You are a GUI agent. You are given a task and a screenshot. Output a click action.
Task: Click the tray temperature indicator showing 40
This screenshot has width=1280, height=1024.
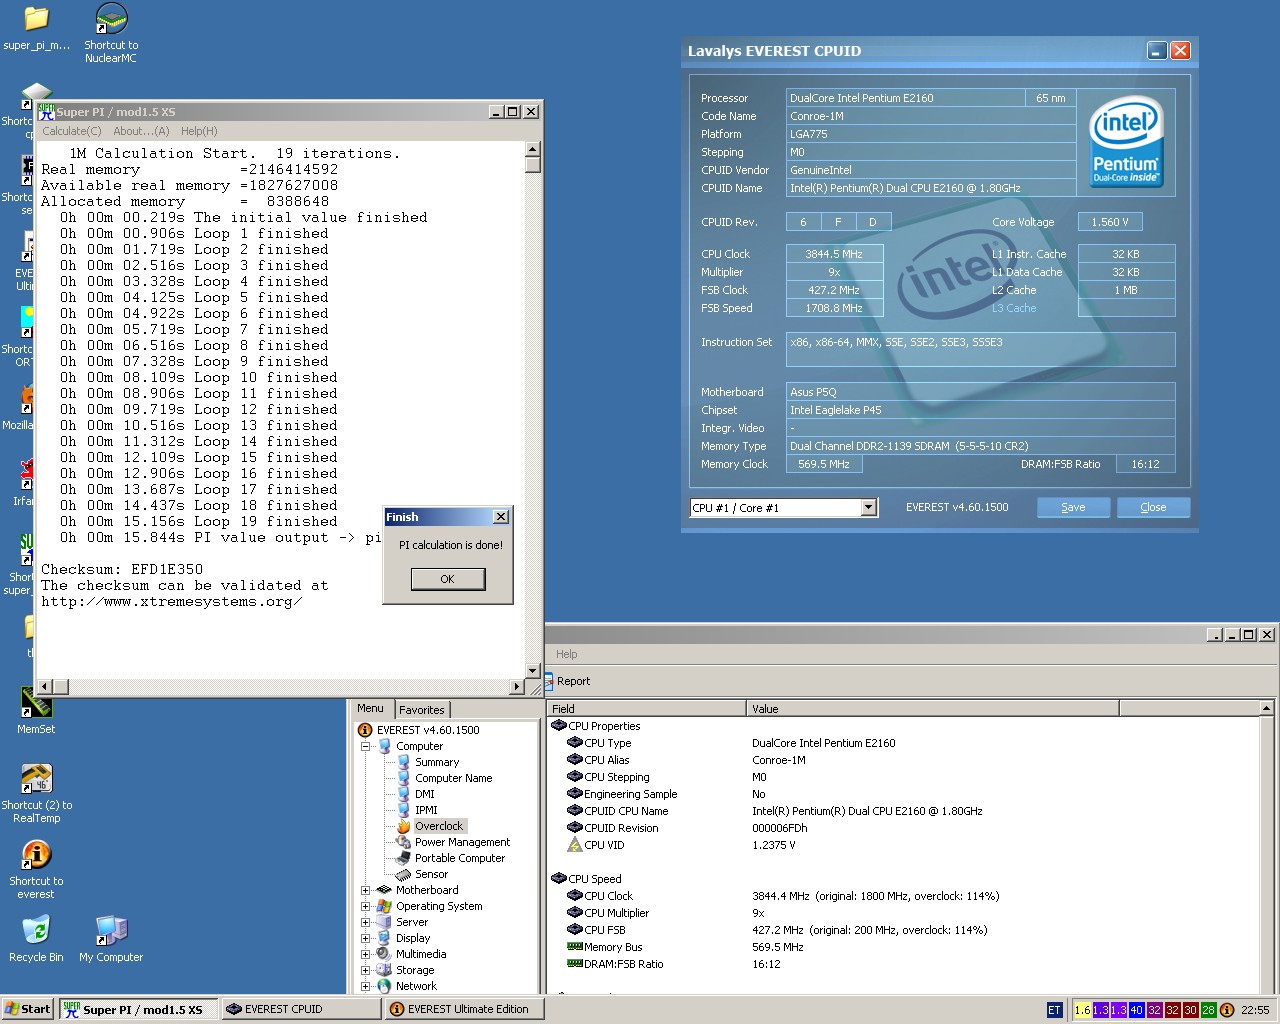tap(1136, 1010)
